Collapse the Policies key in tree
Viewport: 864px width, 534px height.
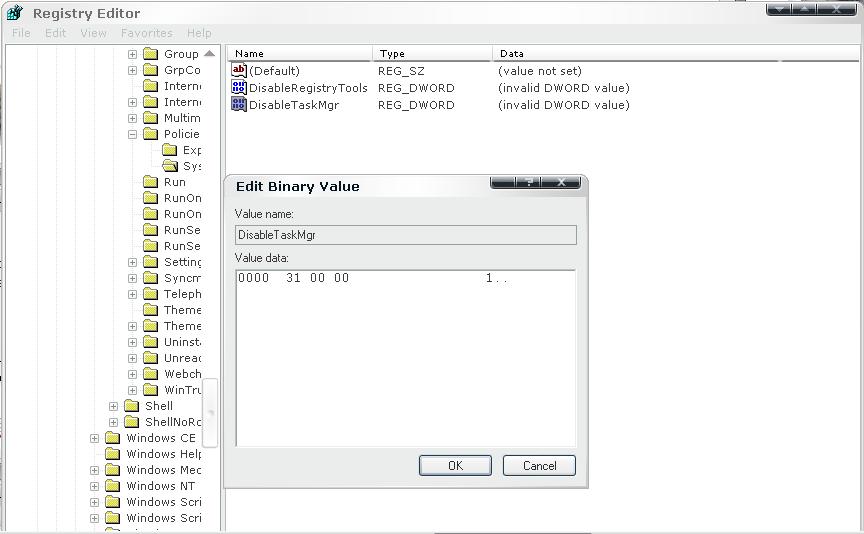coord(132,134)
